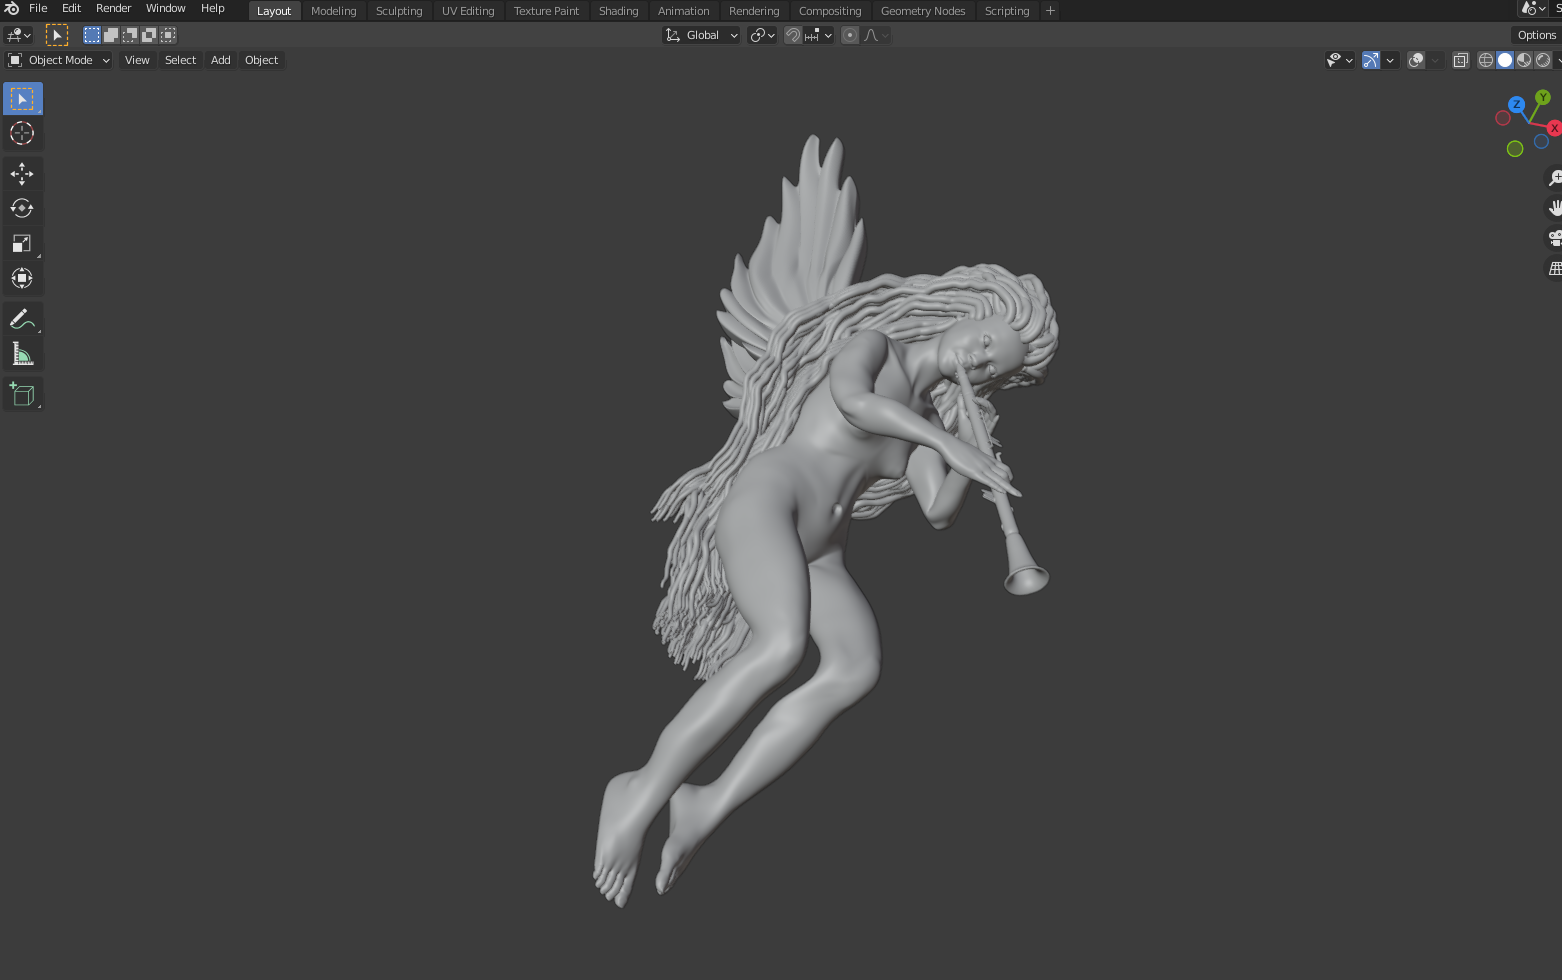This screenshot has height=980, width=1562.
Task: Open the Help menu
Action: pyautogui.click(x=213, y=8)
